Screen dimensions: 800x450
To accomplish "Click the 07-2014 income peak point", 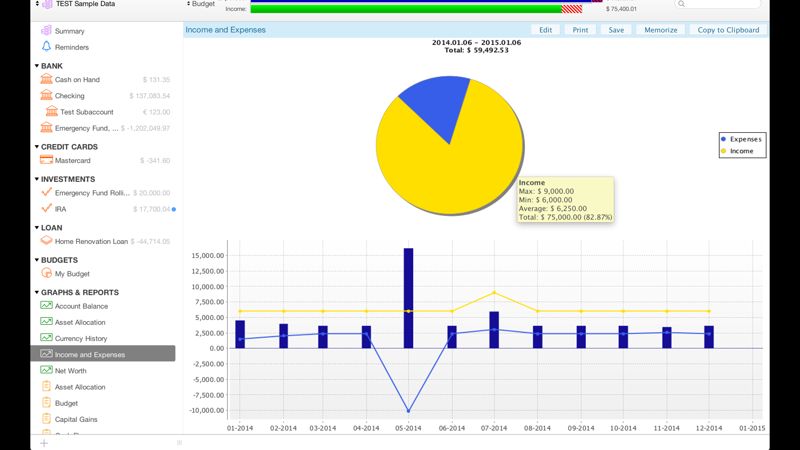I will [x=494, y=292].
